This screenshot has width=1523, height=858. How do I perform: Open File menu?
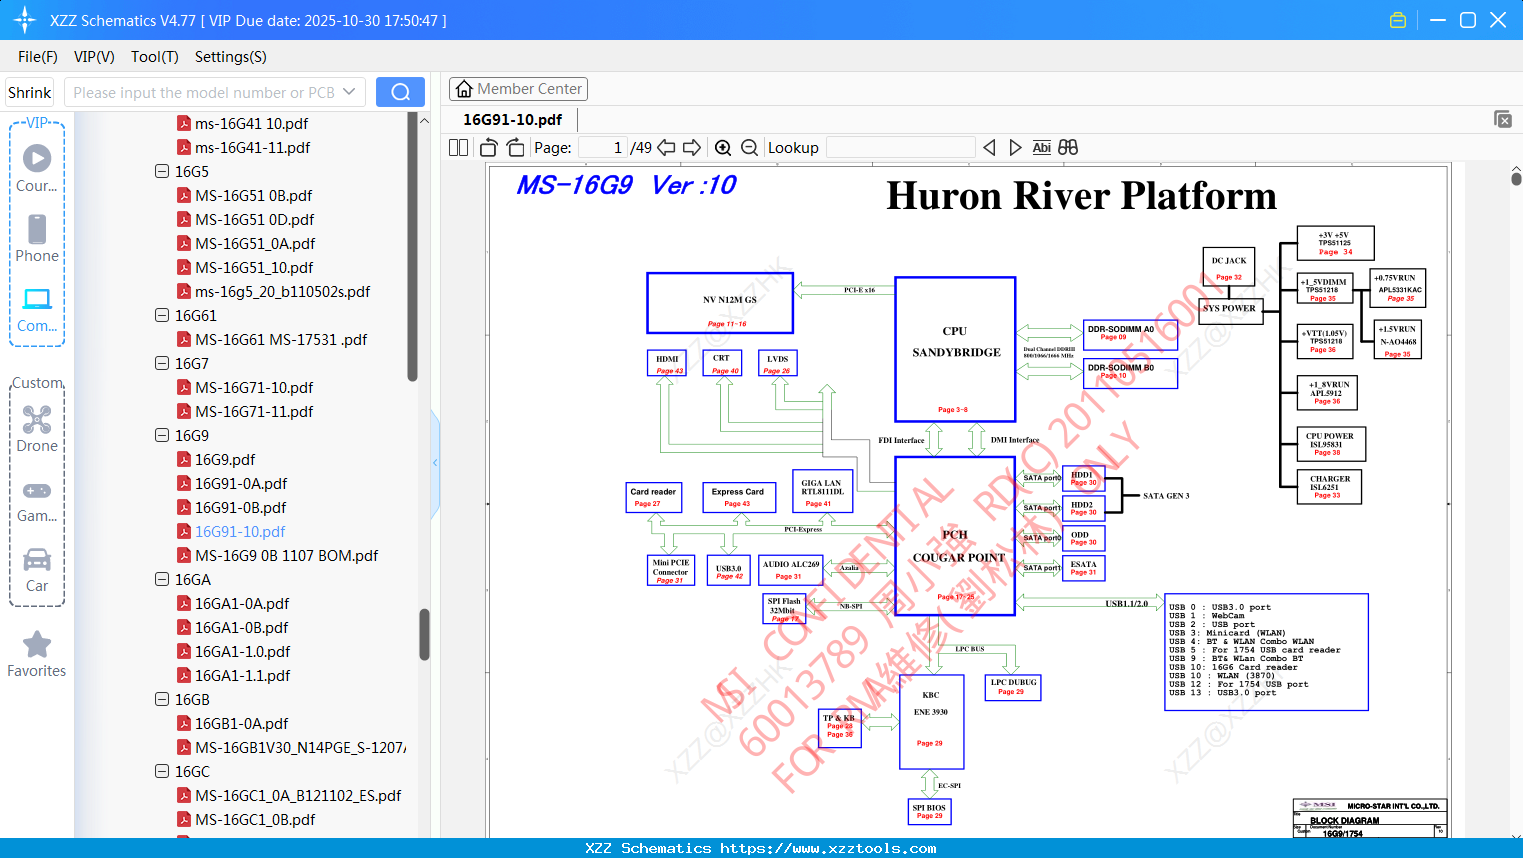pos(38,57)
